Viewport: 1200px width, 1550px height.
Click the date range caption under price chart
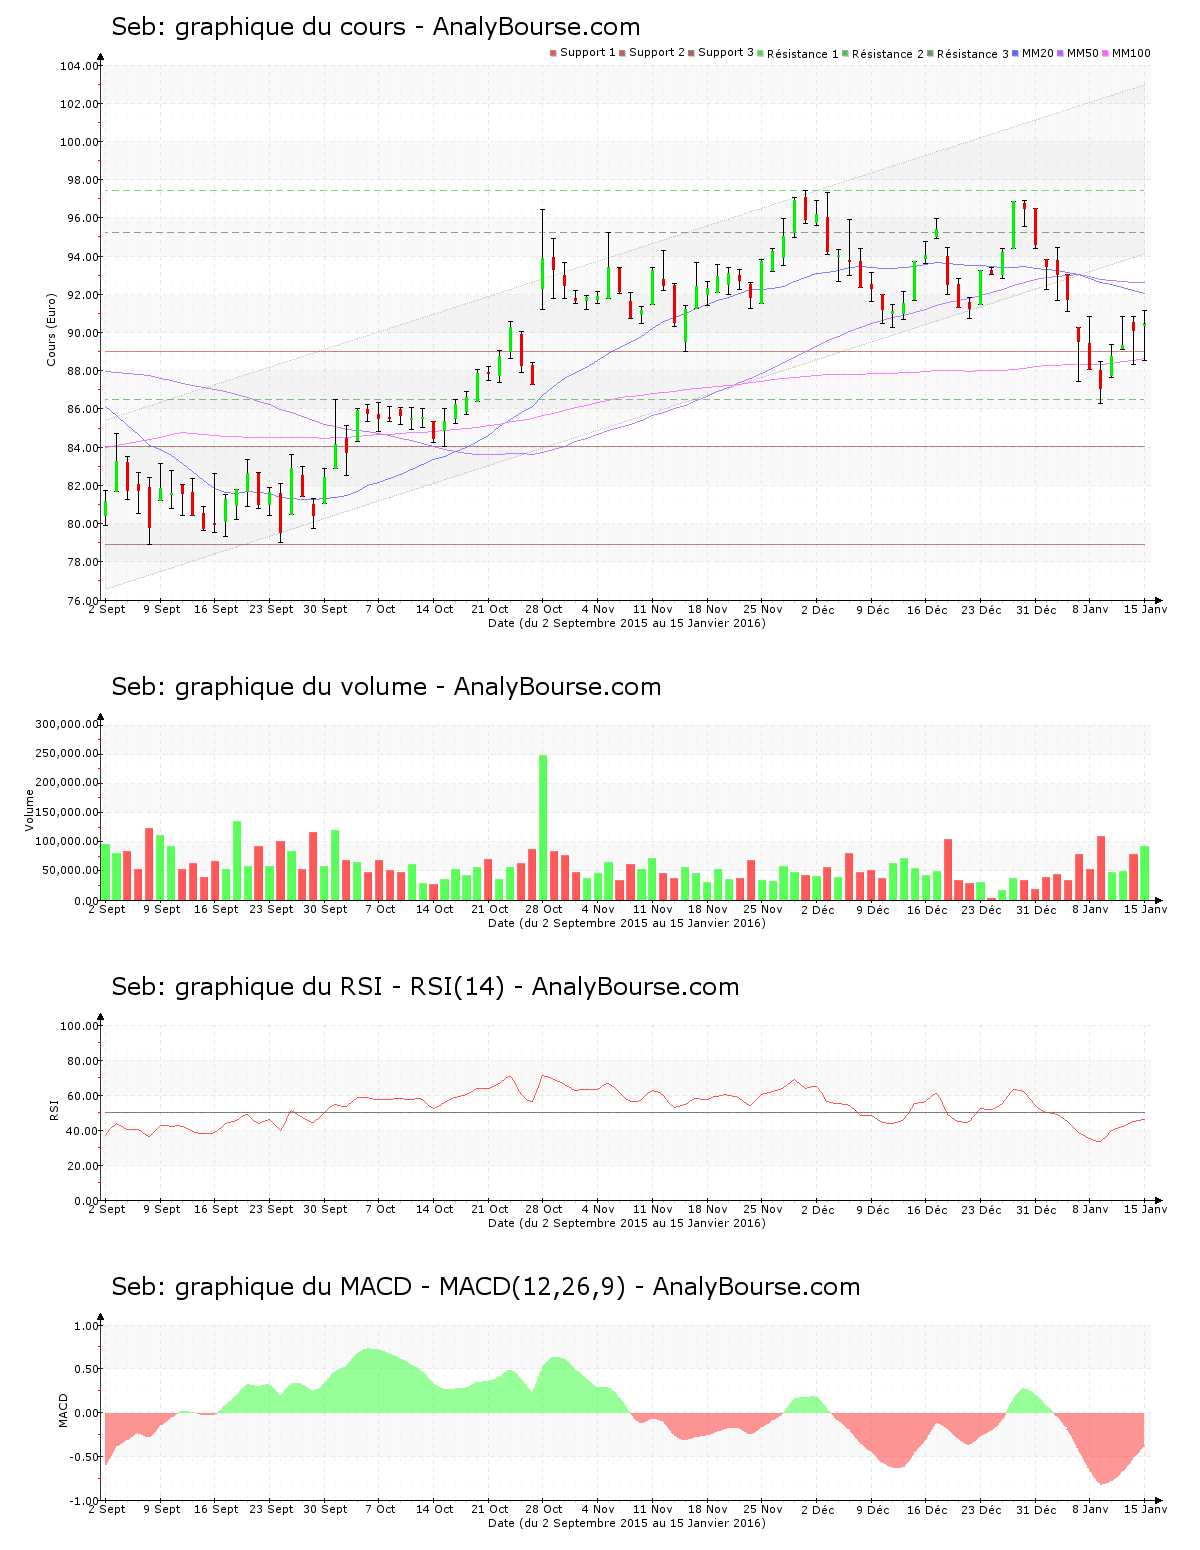627,623
